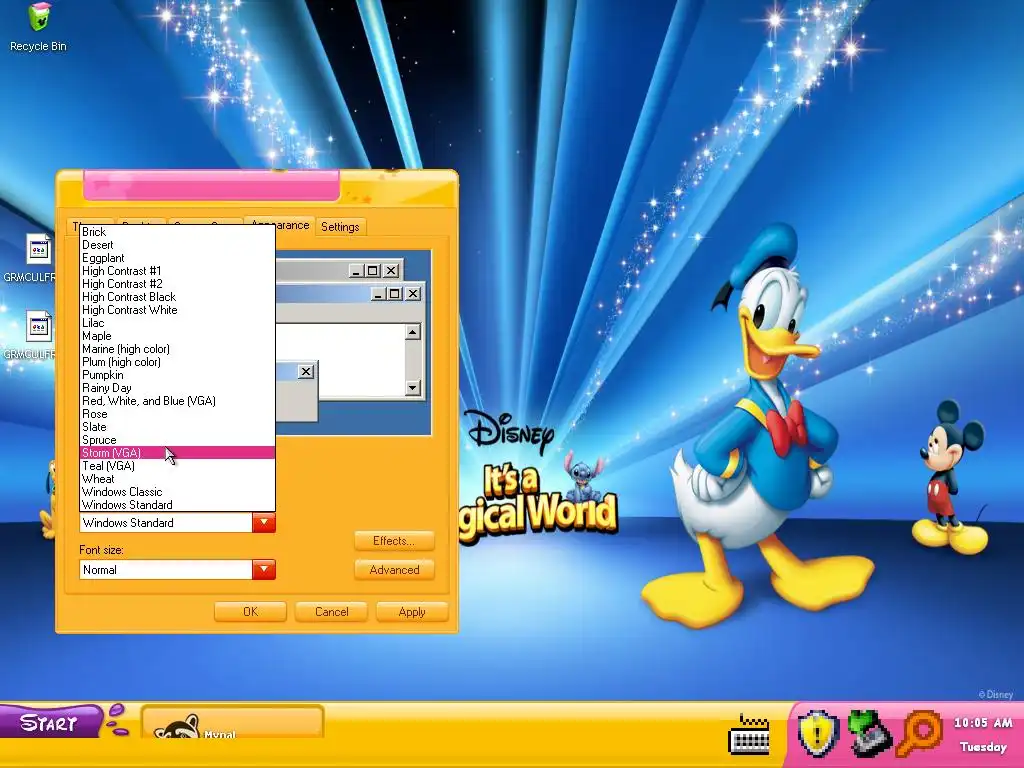1024x768 pixels.
Task: Click the orange magnifier tray icon
Action: point(920,733)
